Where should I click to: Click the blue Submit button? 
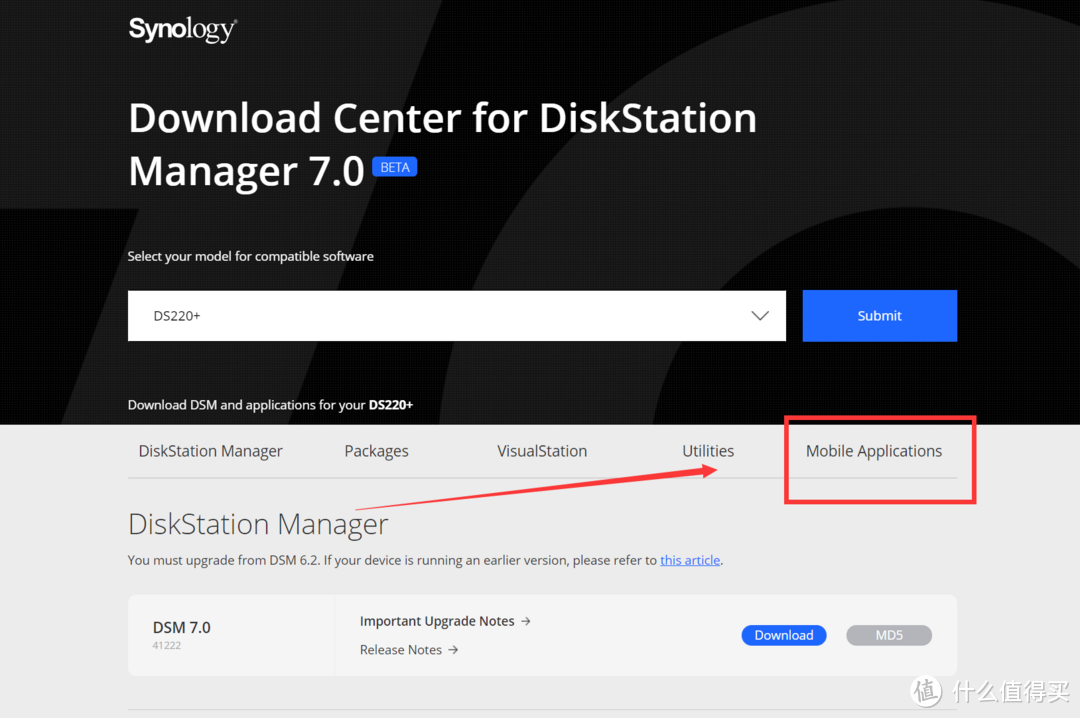[880, 316]
